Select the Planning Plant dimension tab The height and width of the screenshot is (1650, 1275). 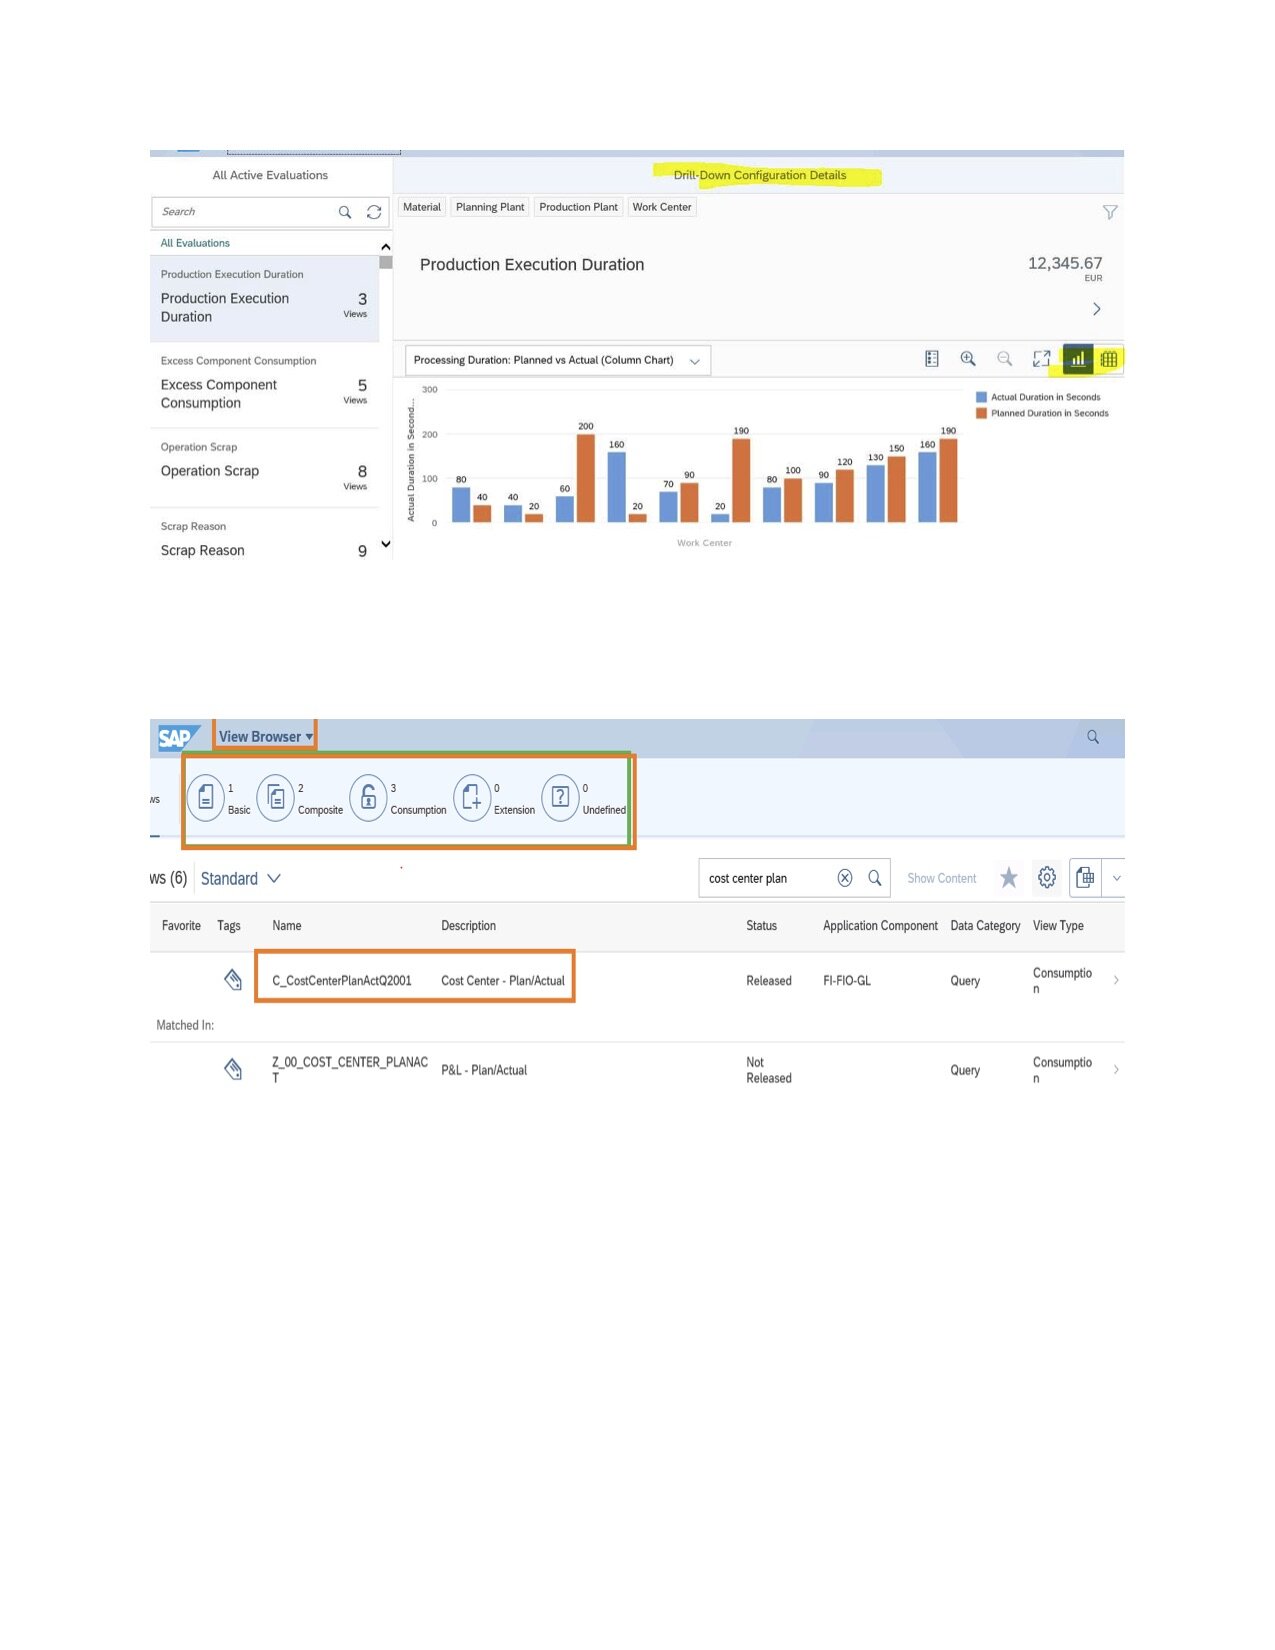click(x=490, y=207)
